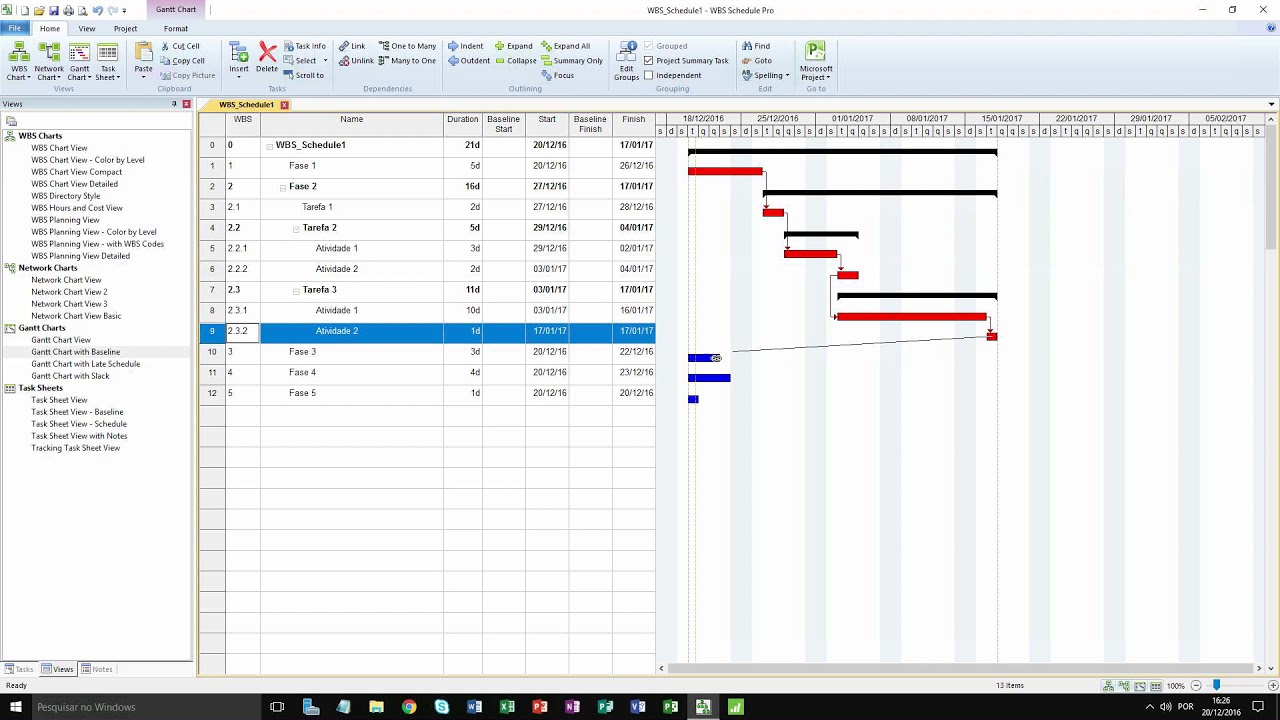The width and height of the screenshot is (1280, 720).
Task: Switch to the Format ribbon tab
Action: (x=176, y=28)
